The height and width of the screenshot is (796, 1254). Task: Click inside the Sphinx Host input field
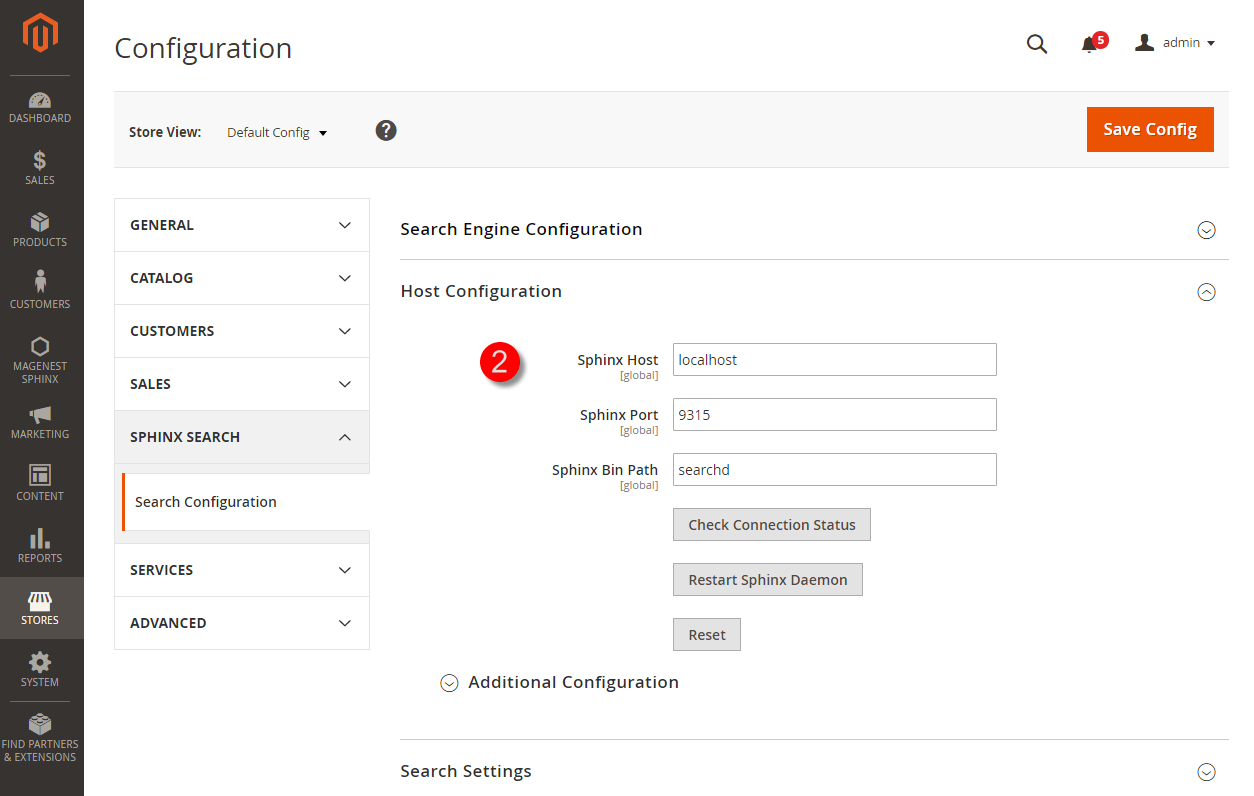click(834, 359)
